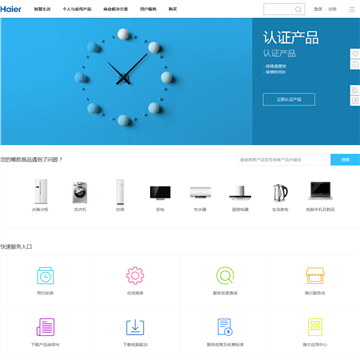The height and width of the screenshot is (360, 360).
Task: Click the blue calendar clock appointment icon
Action: (x=45, y=276)
